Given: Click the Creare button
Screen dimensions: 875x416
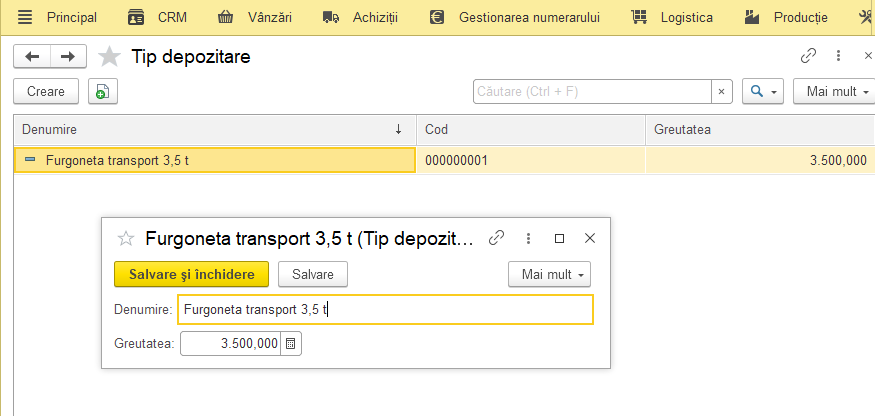Looking at the screenshot, I should [x=46, y=91].
